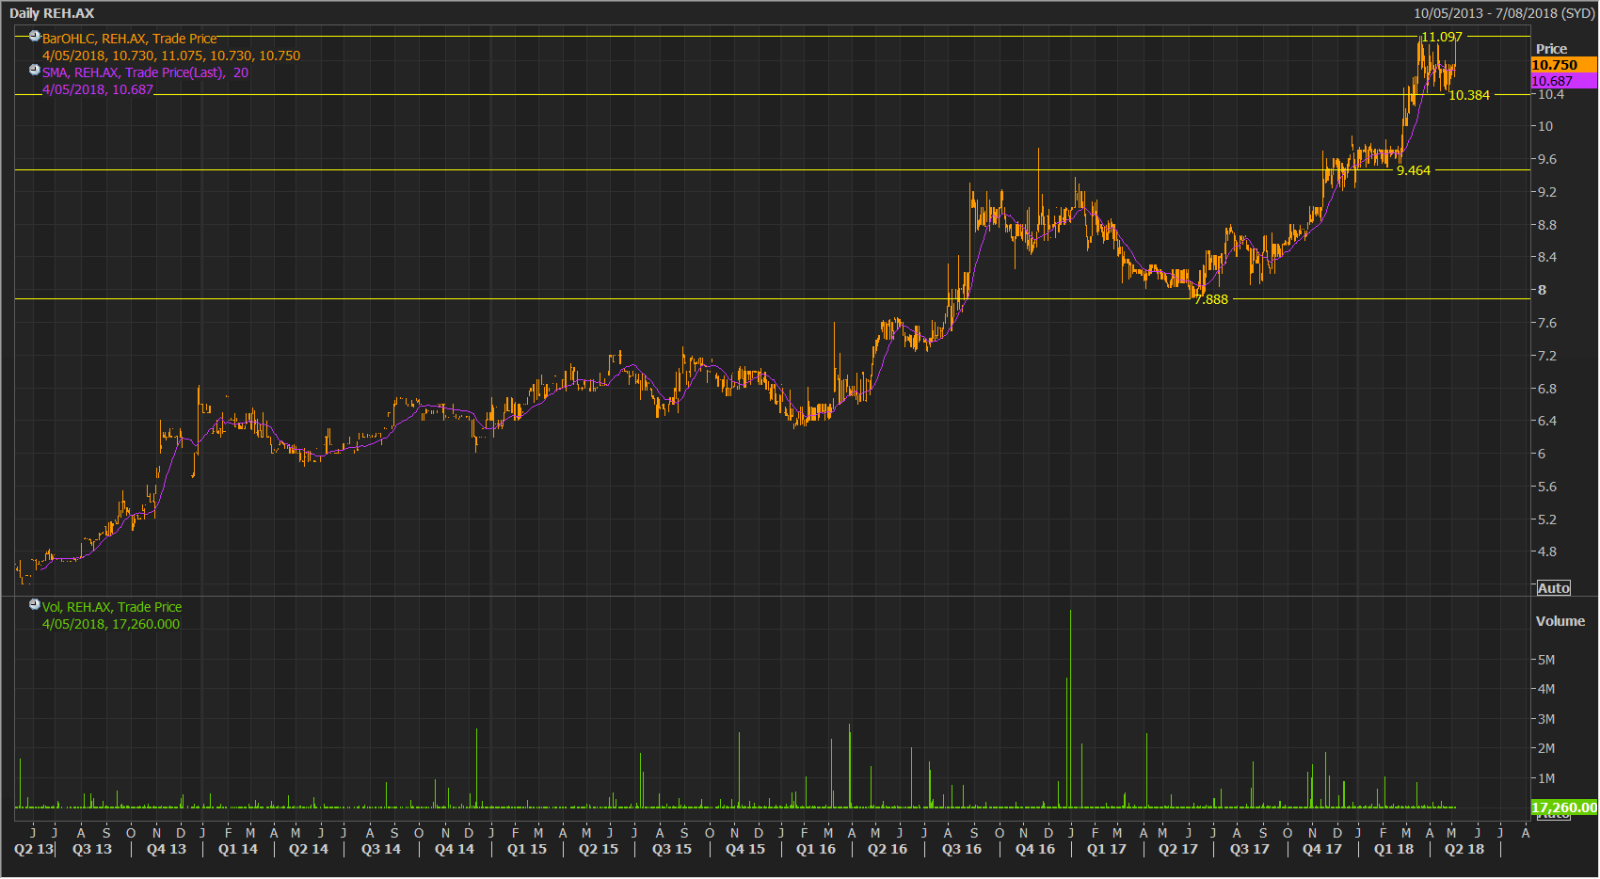Click the Q2 15 quarter label
The image size is (1600, 879).
point(598,849)
